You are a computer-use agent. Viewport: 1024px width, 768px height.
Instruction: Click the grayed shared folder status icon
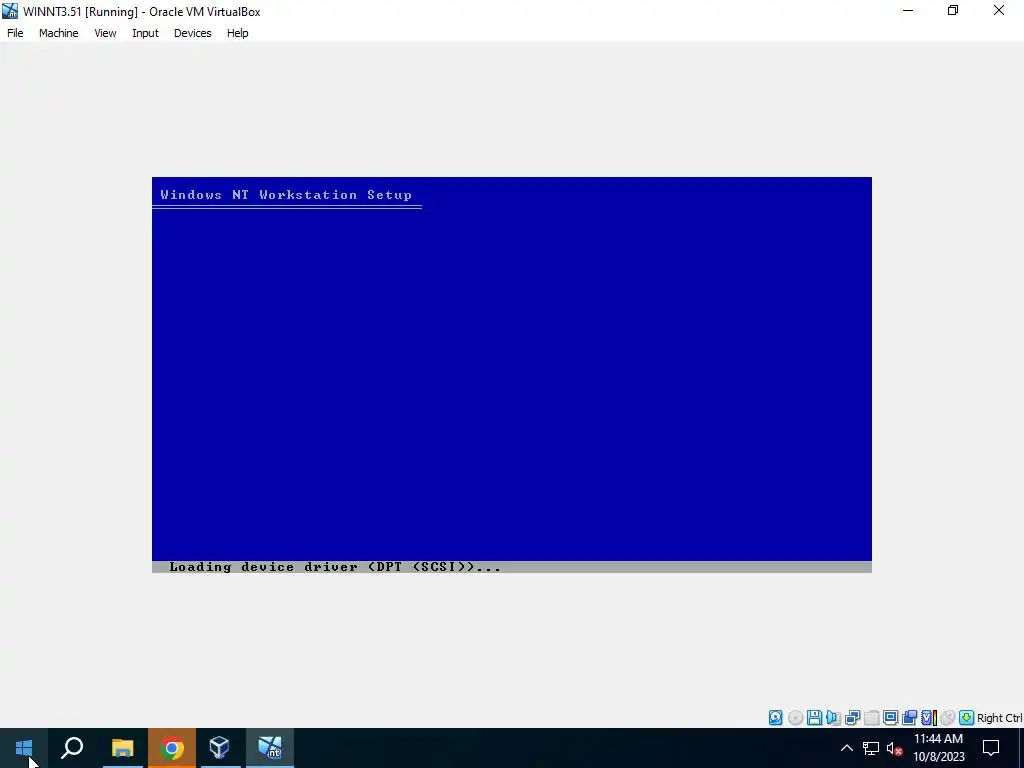[871, 718]
